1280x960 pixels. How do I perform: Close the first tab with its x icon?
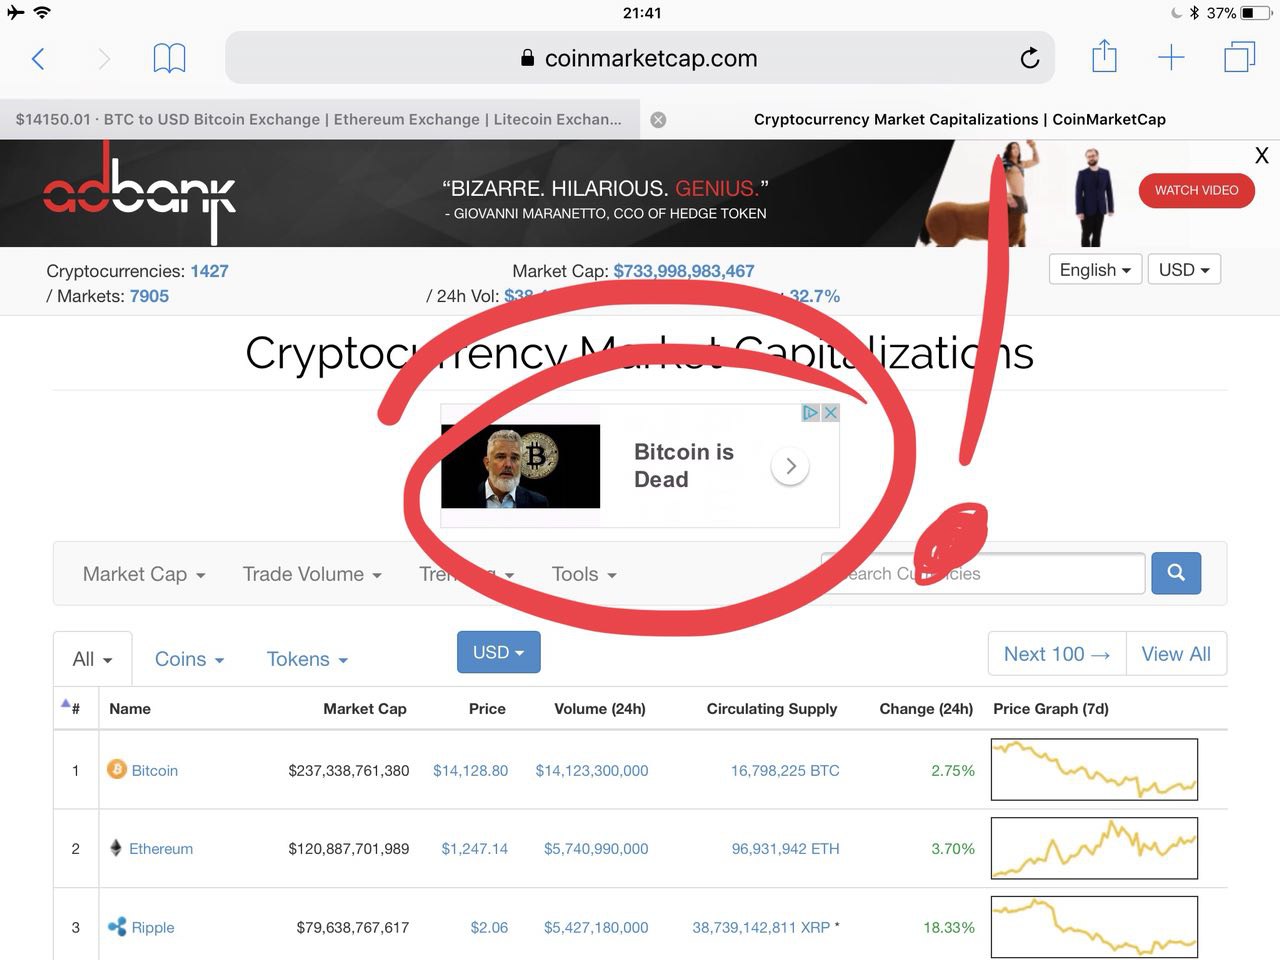(658, 120)
